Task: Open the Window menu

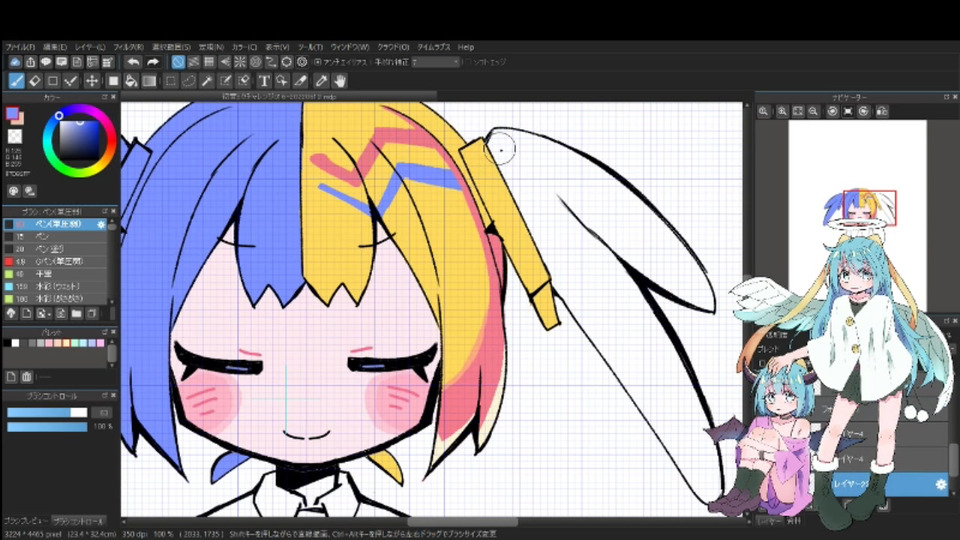Action: tap(350, 47)
